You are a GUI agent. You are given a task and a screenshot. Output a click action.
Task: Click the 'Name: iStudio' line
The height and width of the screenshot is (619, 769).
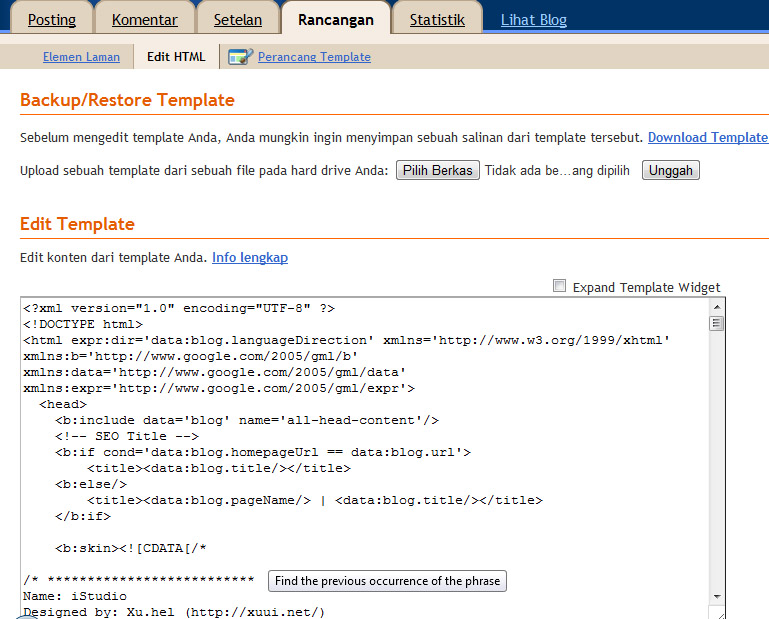click(x=75, y=596)
